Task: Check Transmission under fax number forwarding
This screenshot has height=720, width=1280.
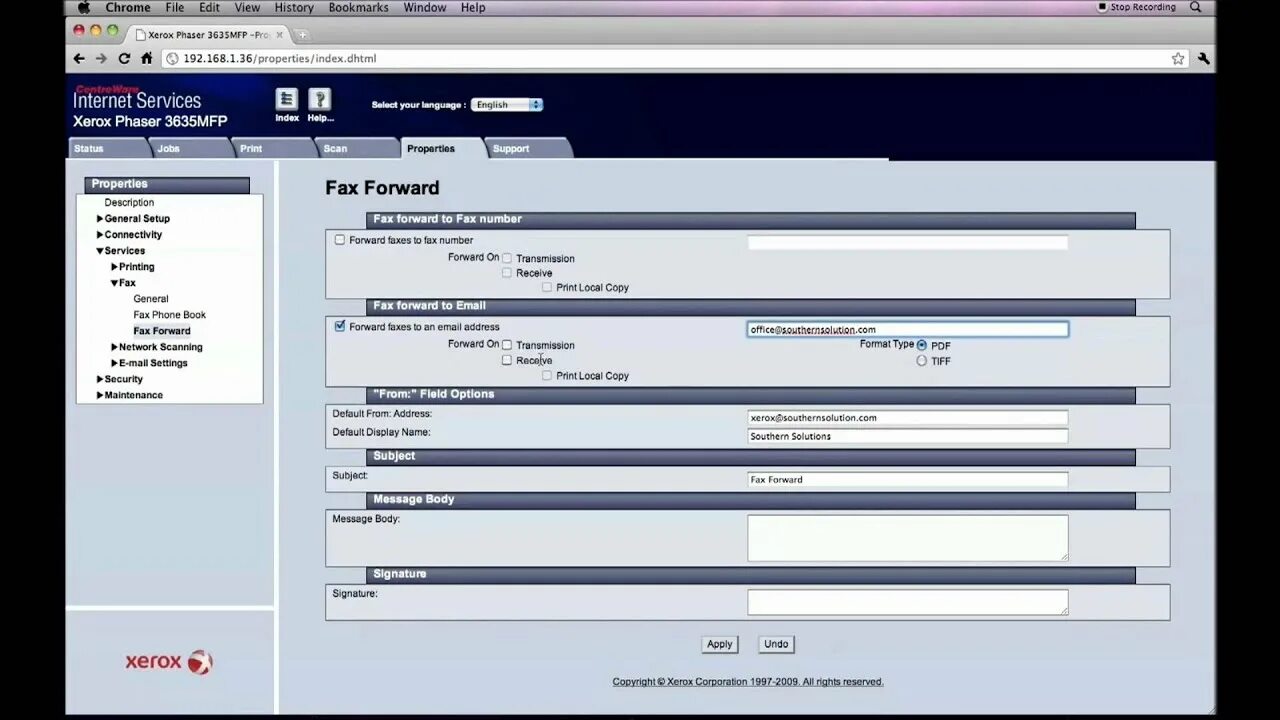Action: click(x=507, y=259)
